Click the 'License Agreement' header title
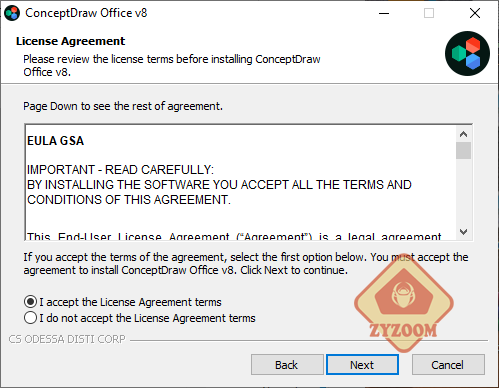499x388 pixels. [70, 41]
